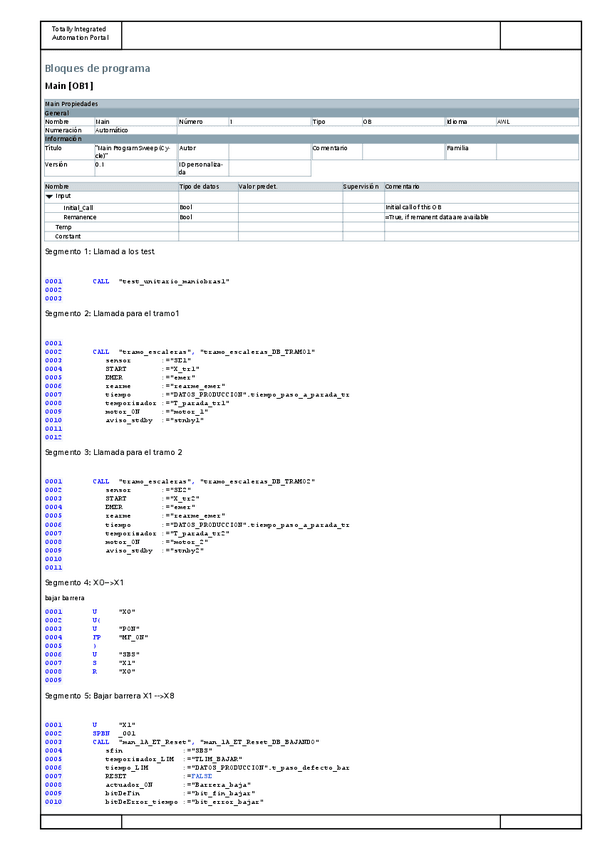This screenshot has height=848, width=600.
Task: Collapse the Input row triangle
Action: tap(49, 197)
